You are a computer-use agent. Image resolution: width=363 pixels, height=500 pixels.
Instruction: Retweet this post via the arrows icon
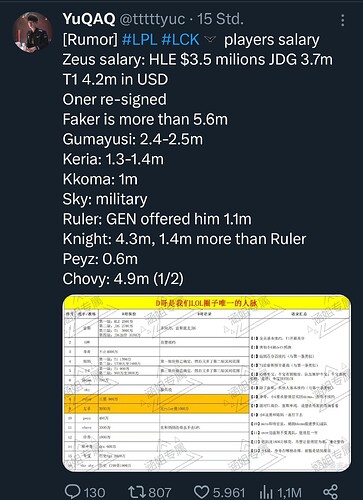137,492
